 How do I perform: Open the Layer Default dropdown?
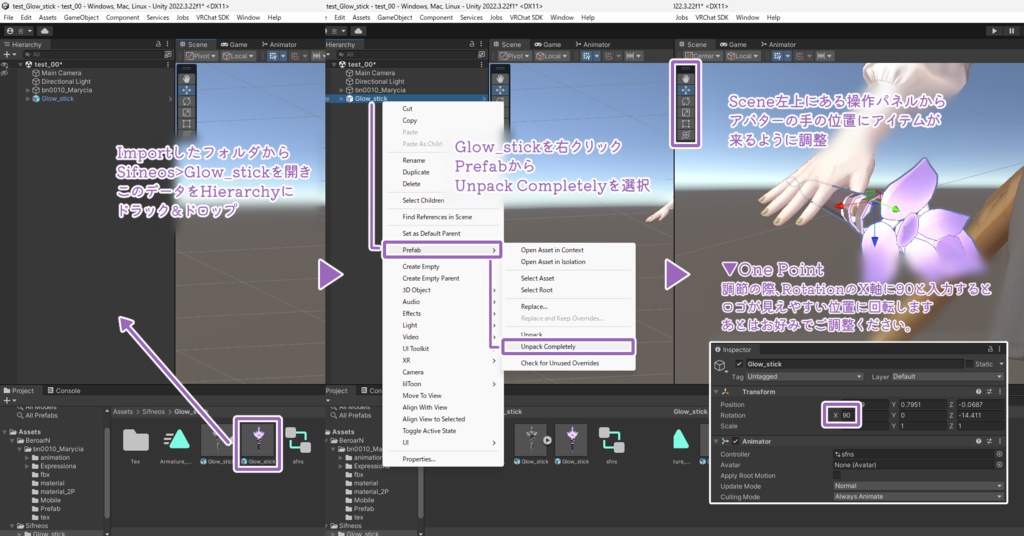[x=947, y=377]
